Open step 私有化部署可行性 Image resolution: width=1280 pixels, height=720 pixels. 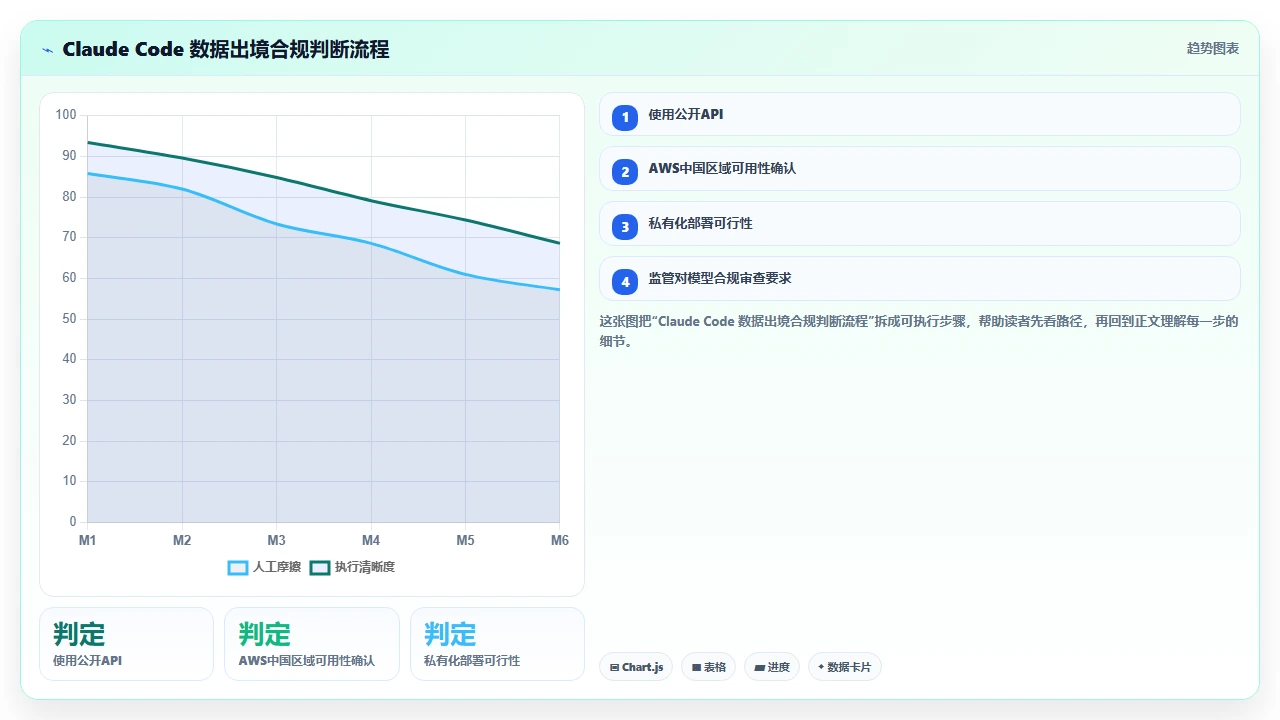pyautogui.click(x=920, y=224)
